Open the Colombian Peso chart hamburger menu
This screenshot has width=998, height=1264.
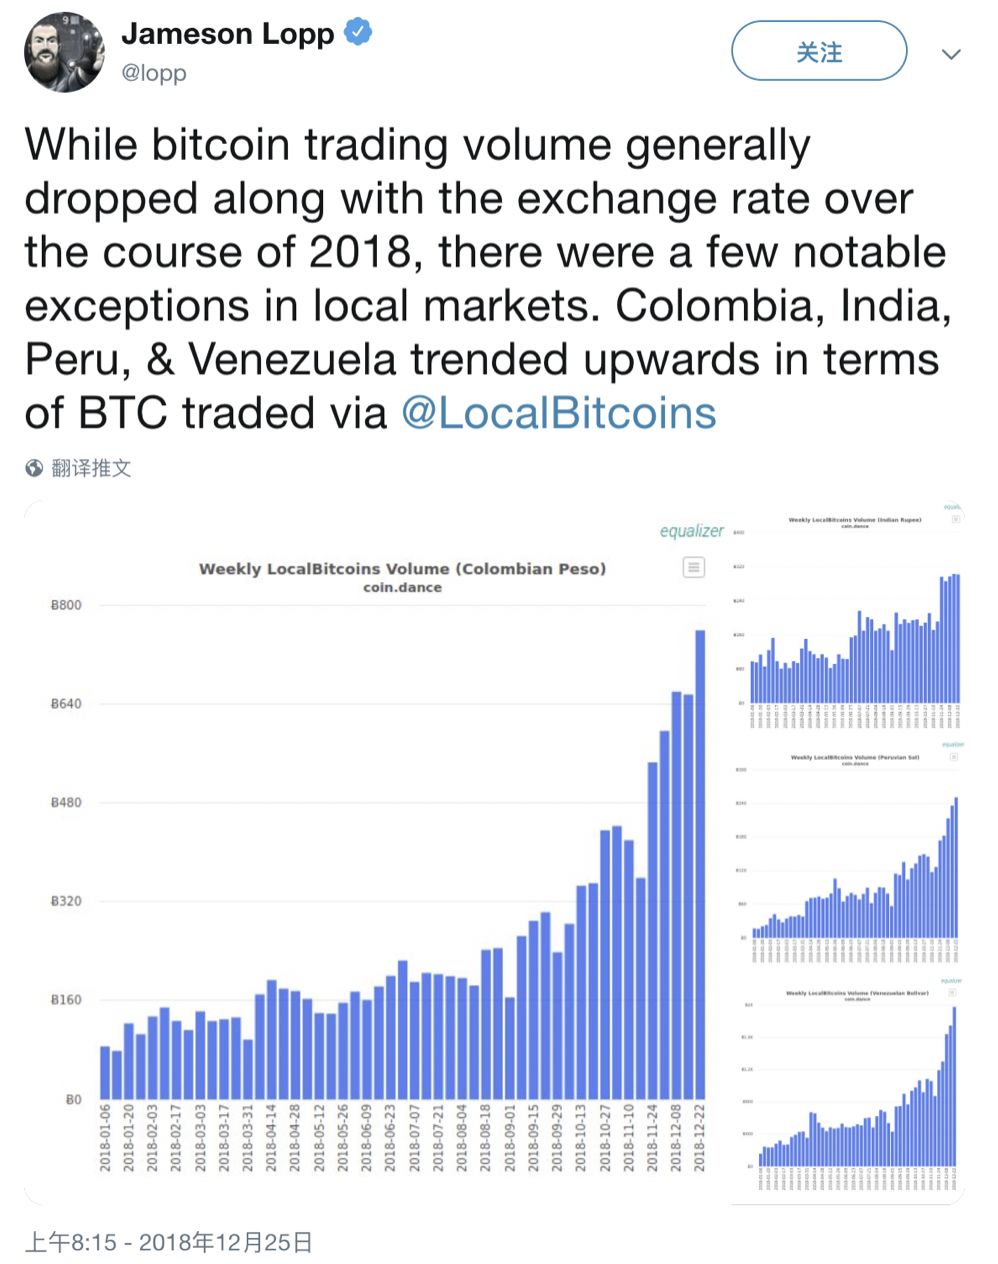click(693, 568)
